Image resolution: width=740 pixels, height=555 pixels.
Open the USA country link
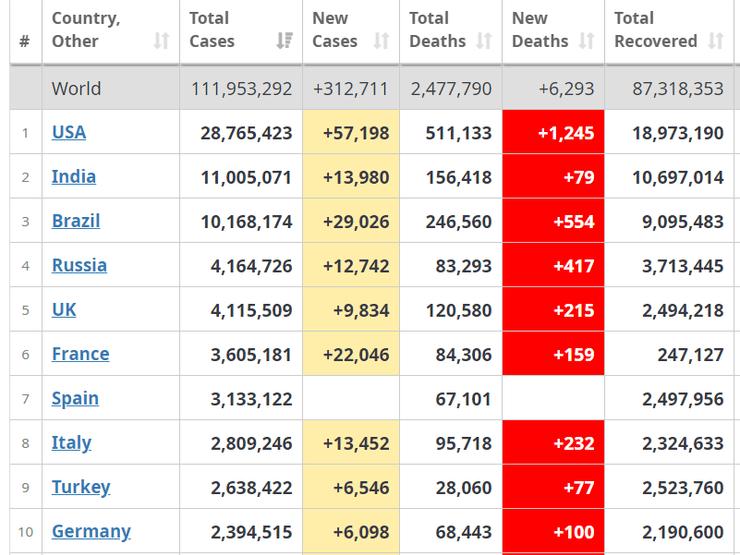pyautogui.click(x=69, y=132)
